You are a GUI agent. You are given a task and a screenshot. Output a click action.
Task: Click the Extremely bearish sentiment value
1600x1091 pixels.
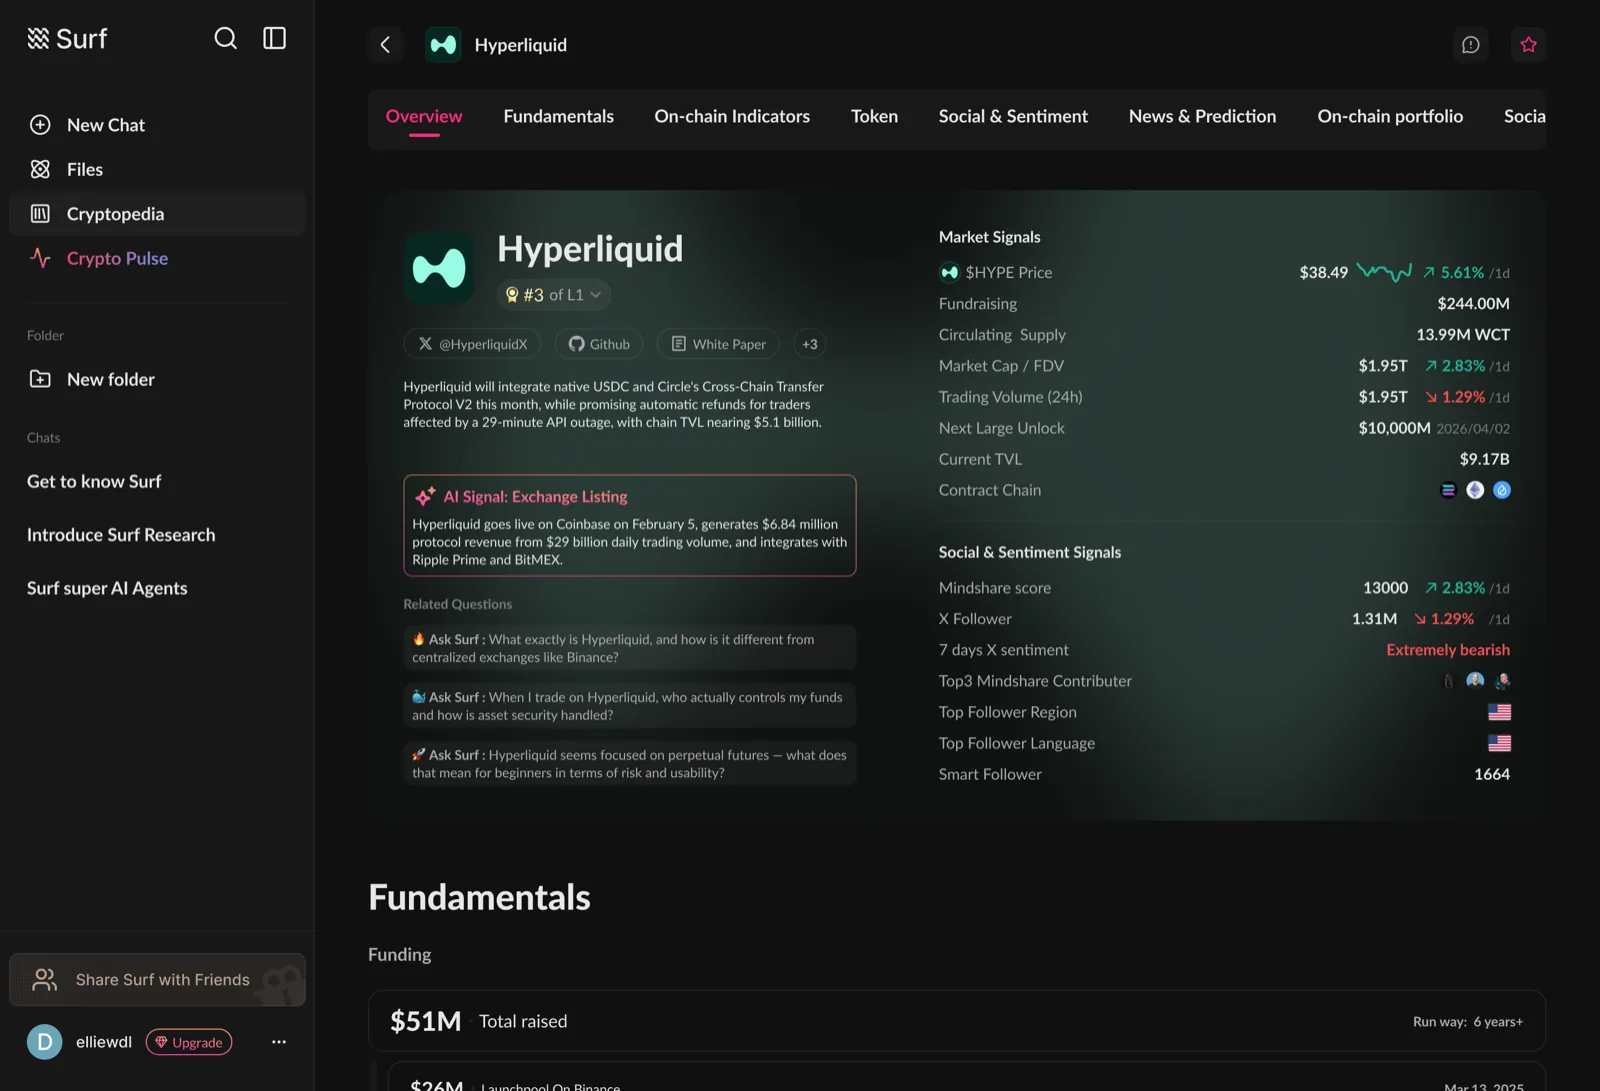[x=1448, y=650]
